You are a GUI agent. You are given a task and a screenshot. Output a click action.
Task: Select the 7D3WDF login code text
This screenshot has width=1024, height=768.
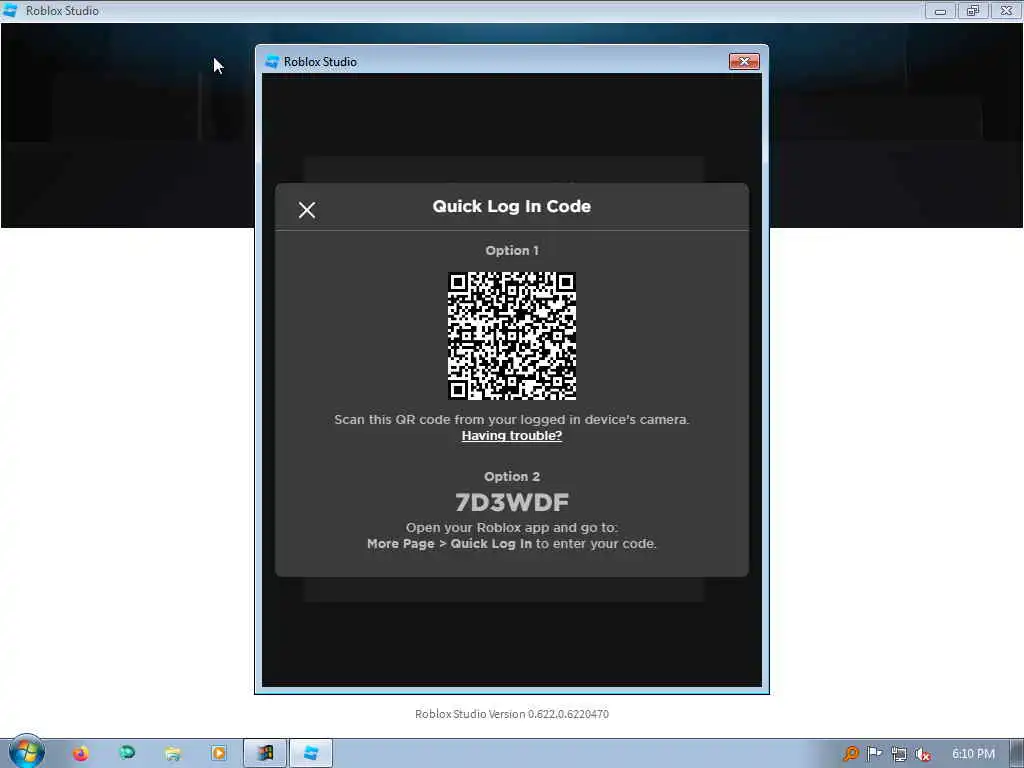(x=512, y=502)
